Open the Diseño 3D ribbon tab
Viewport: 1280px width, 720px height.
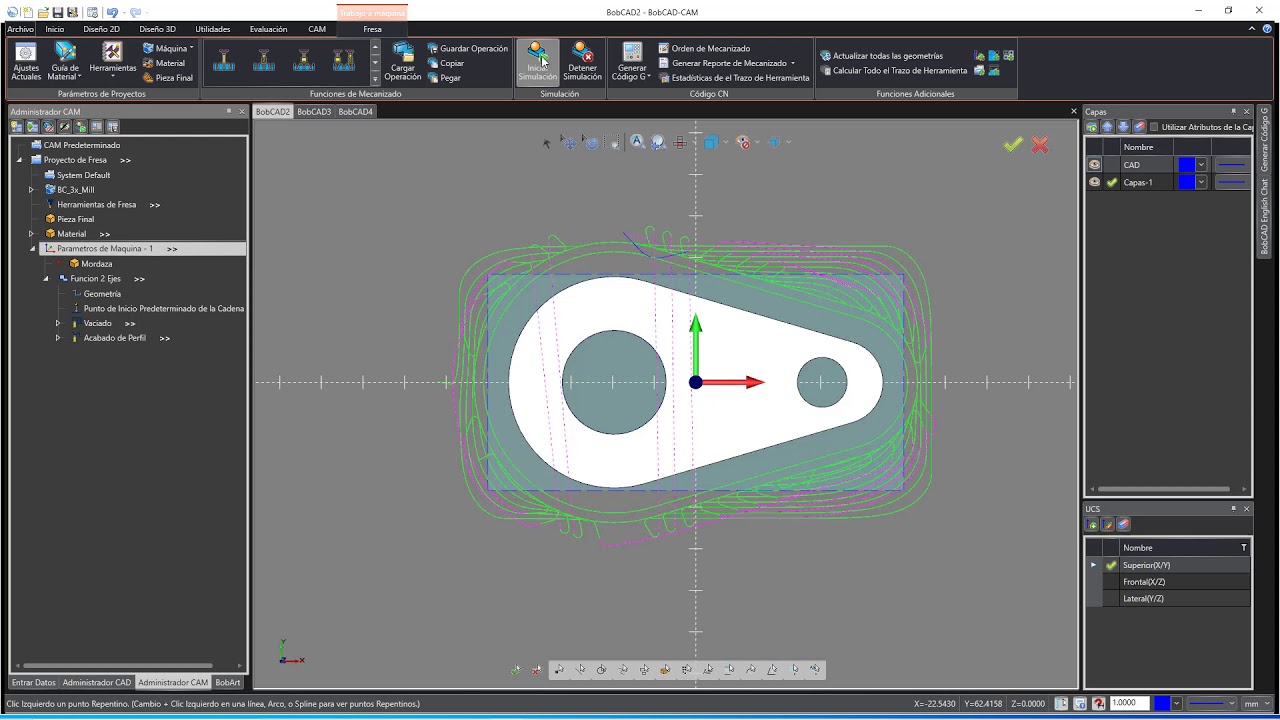coord(157,29)
